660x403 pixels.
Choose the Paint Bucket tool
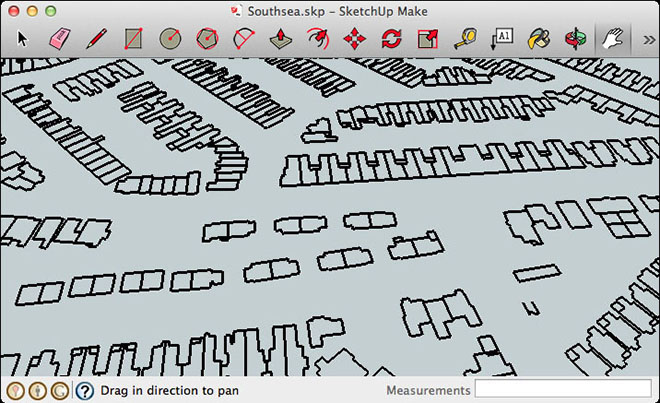pos(539,39)
